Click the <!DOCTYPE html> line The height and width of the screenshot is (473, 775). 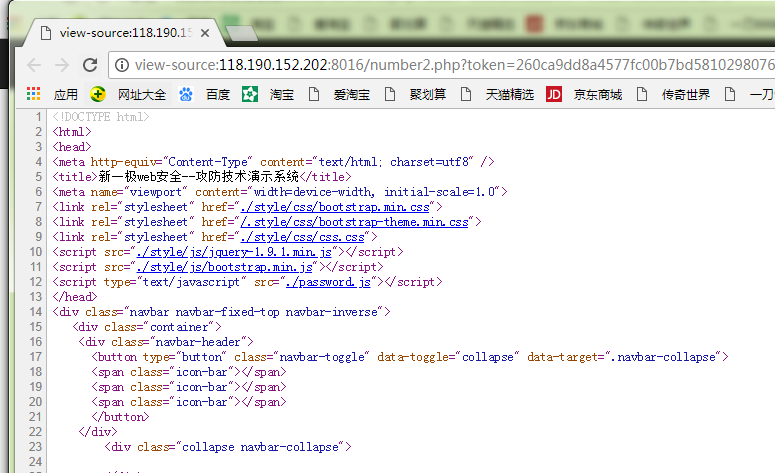tap(101, 117)
